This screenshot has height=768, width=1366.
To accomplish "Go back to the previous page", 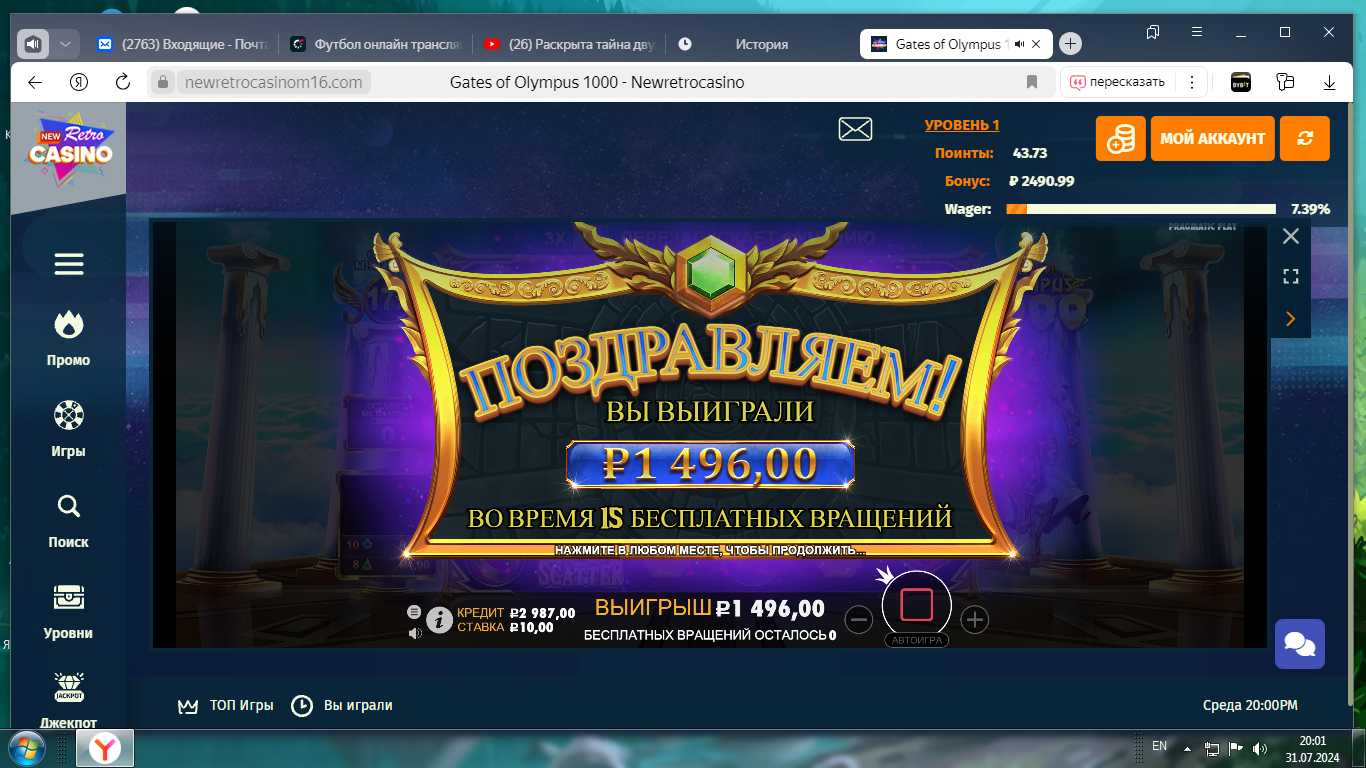I will click(x=35, y=82).
